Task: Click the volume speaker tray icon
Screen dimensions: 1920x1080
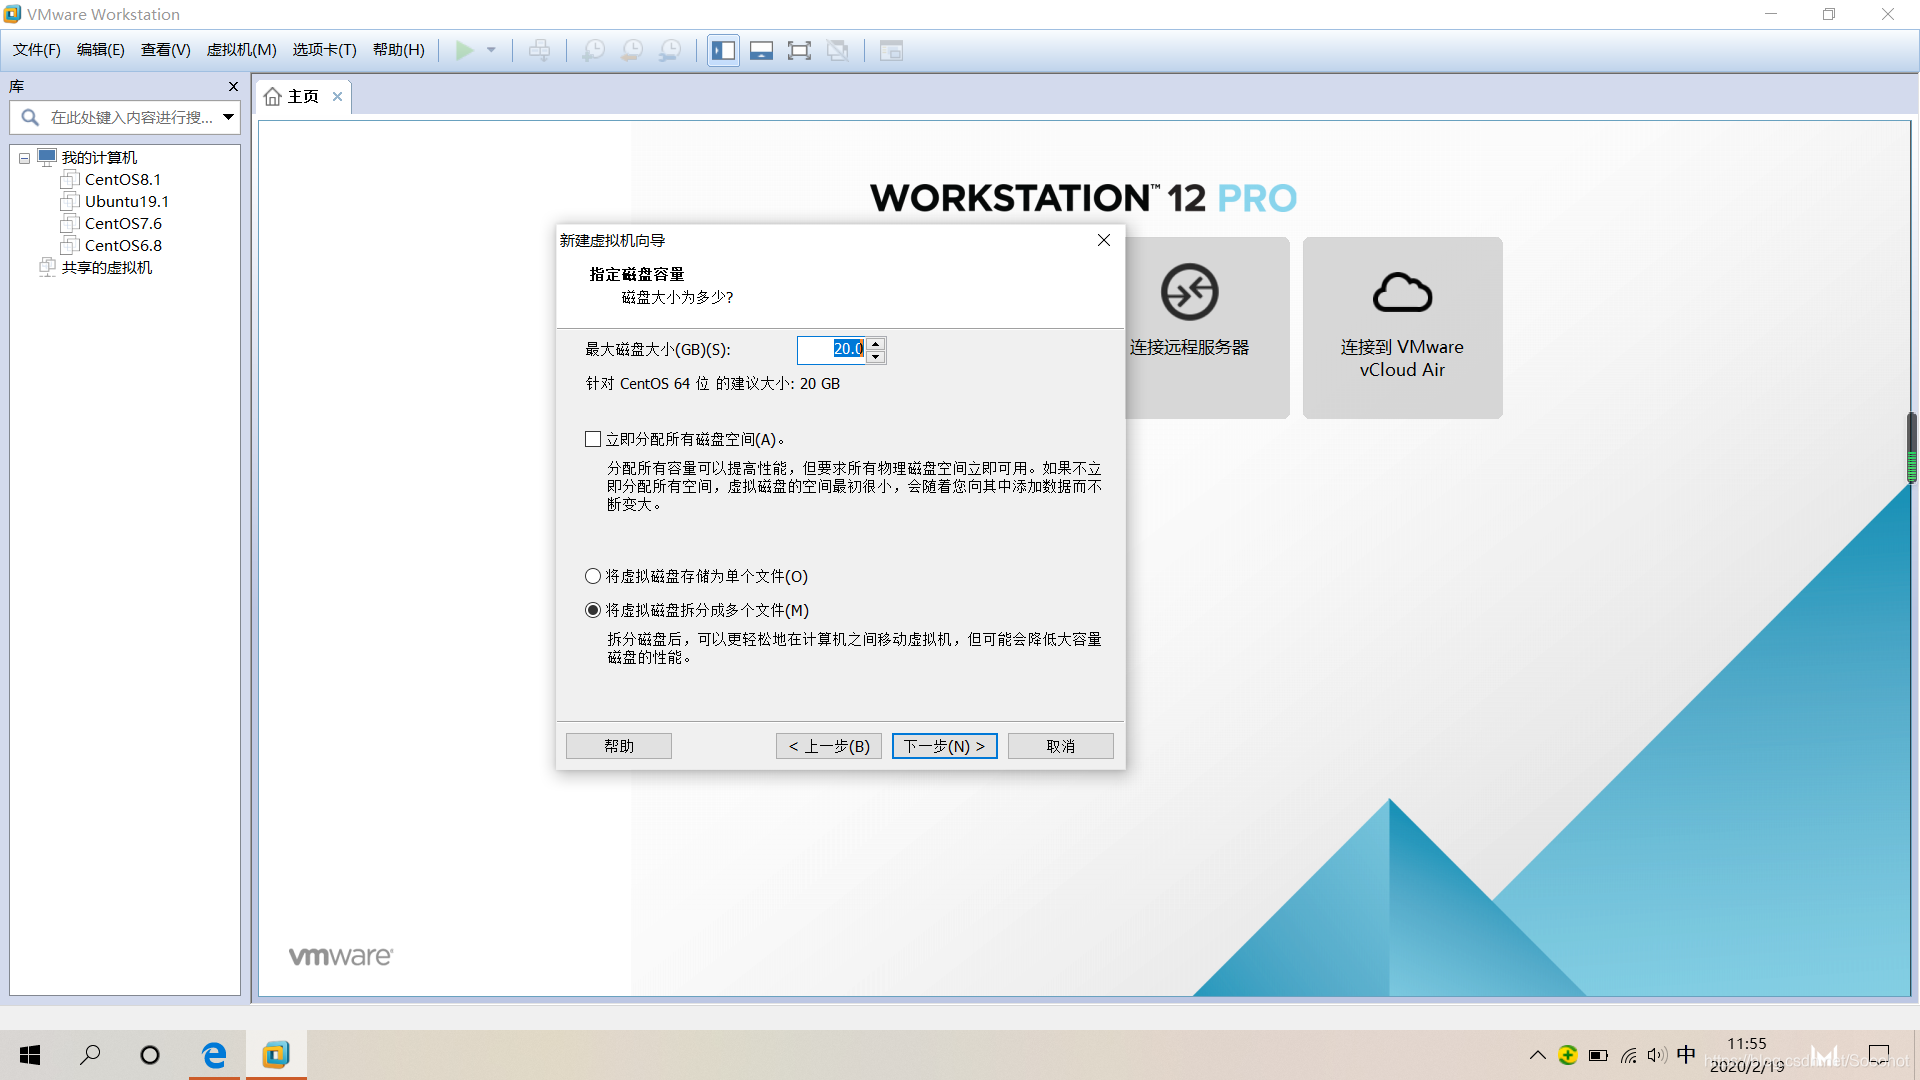Action: point(1657,1055)
